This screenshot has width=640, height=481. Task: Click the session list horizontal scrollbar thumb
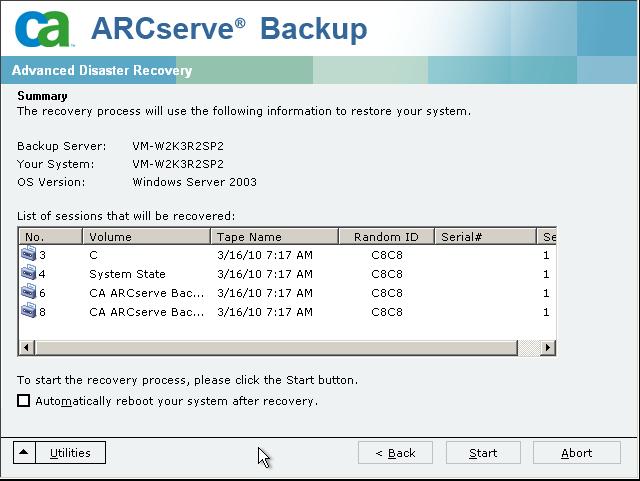[277, 347]
